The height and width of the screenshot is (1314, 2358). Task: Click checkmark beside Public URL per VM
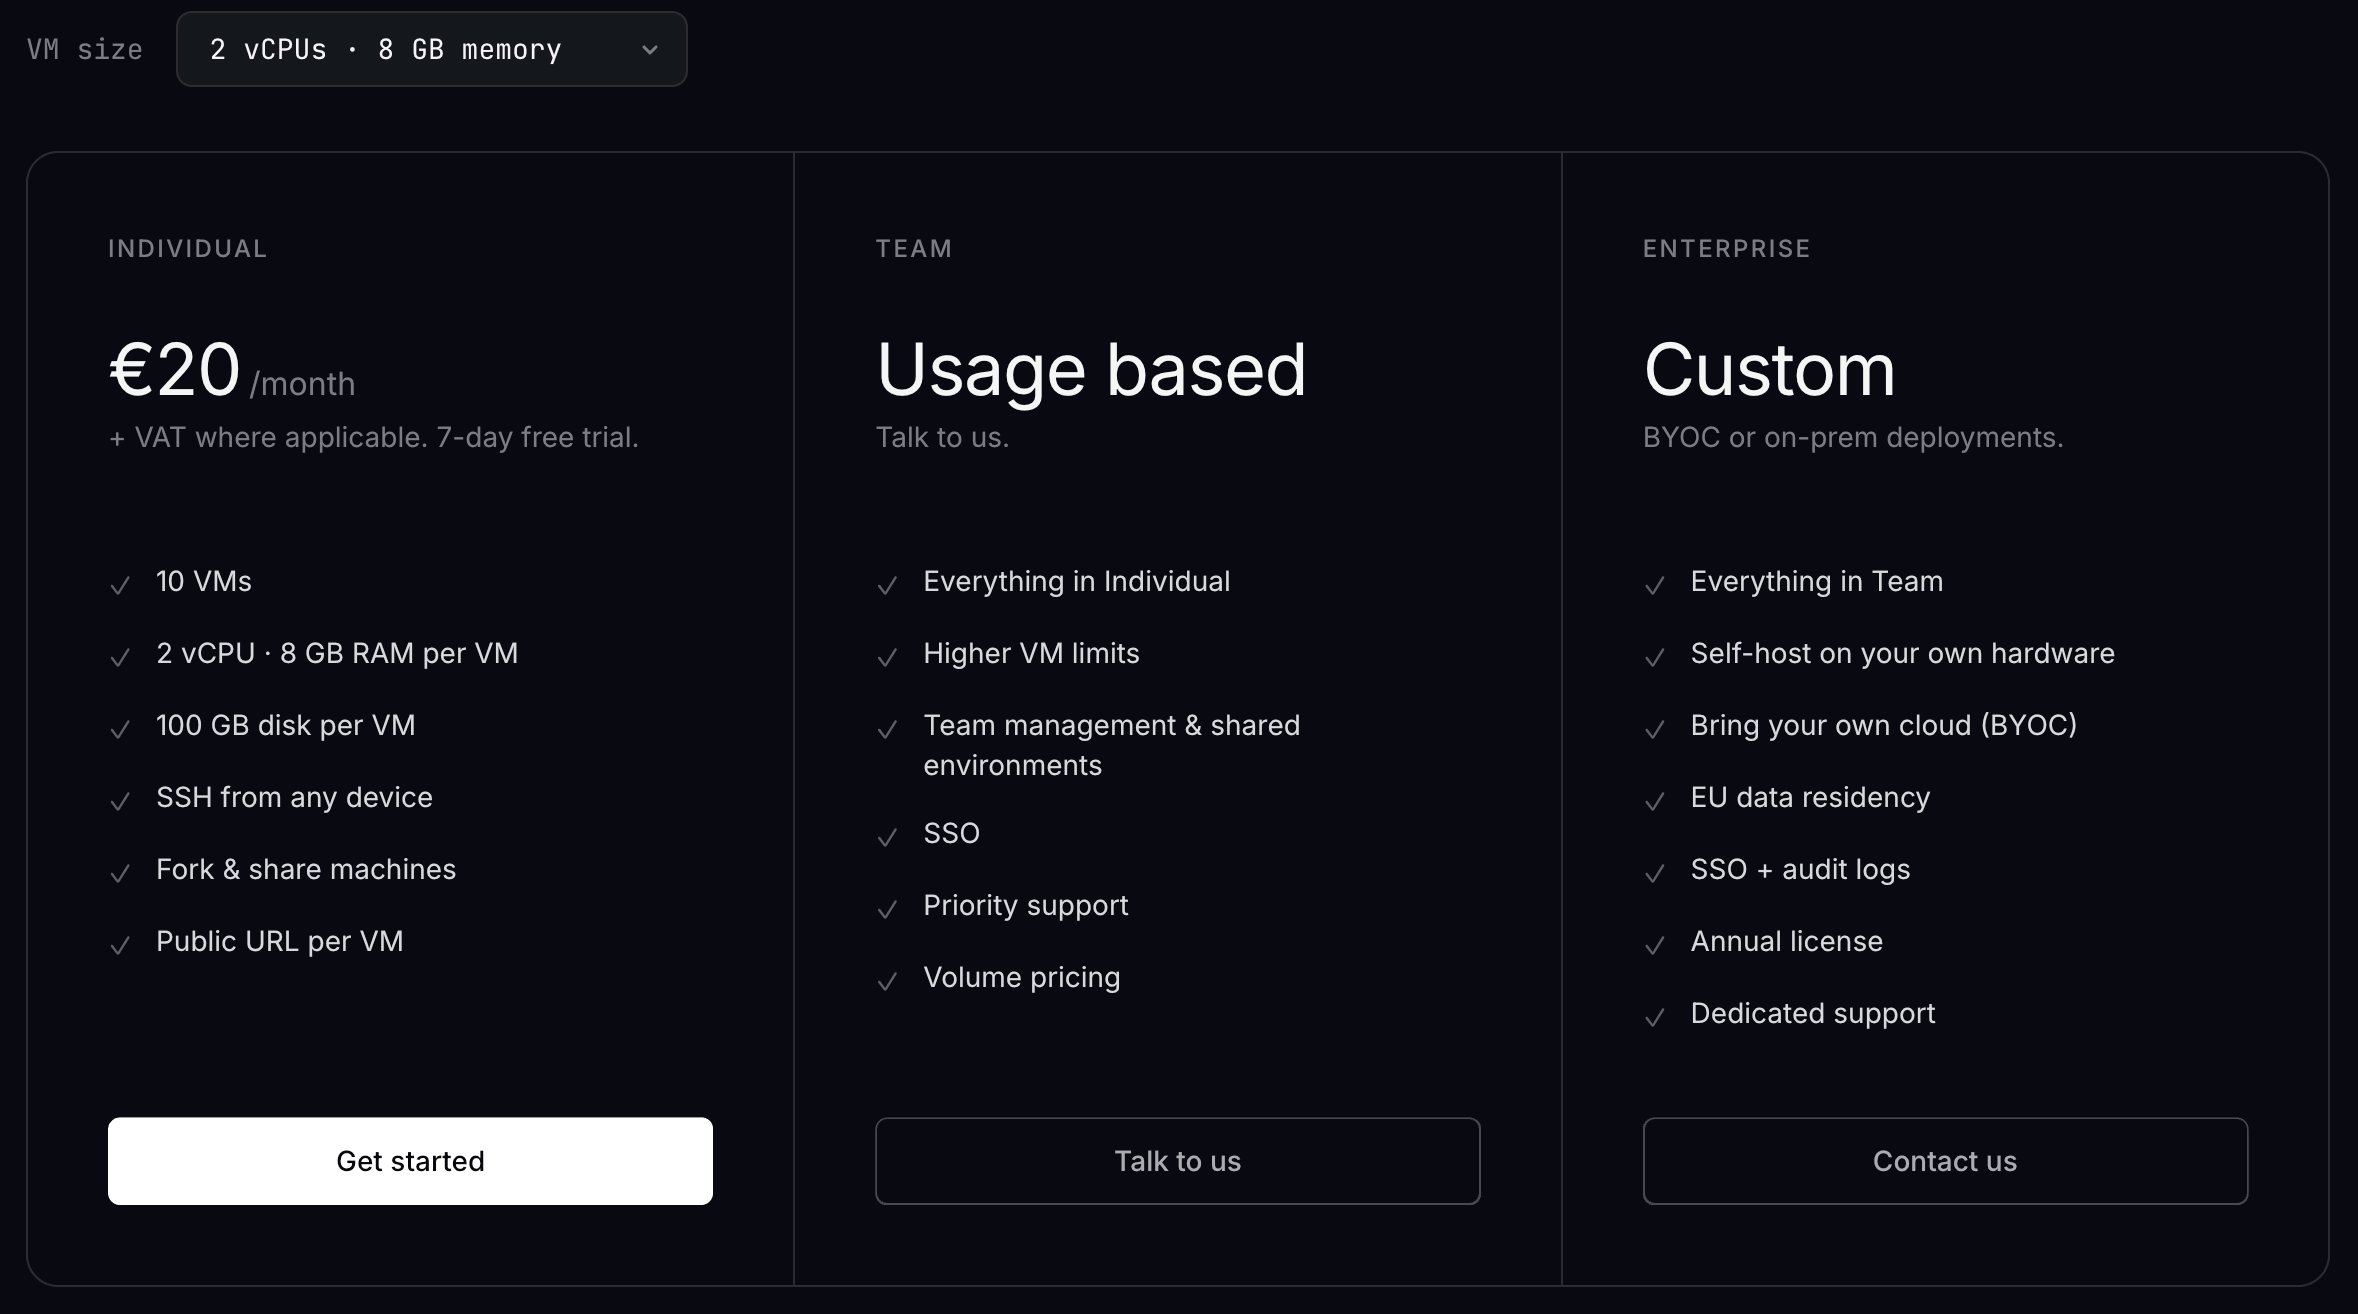pyautogui.click(x=120, y=945)
